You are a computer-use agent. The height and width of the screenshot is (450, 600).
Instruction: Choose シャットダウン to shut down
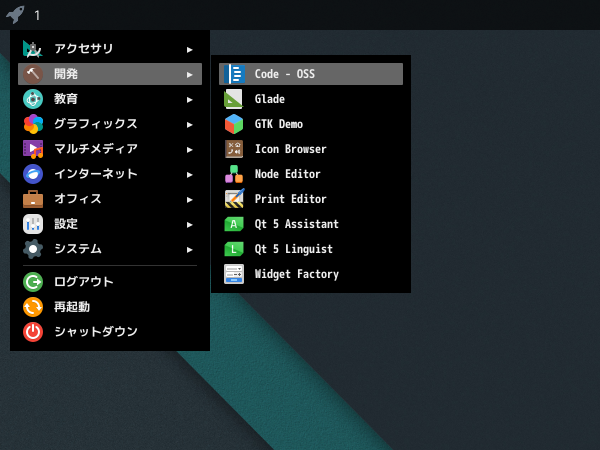point(110,332)
